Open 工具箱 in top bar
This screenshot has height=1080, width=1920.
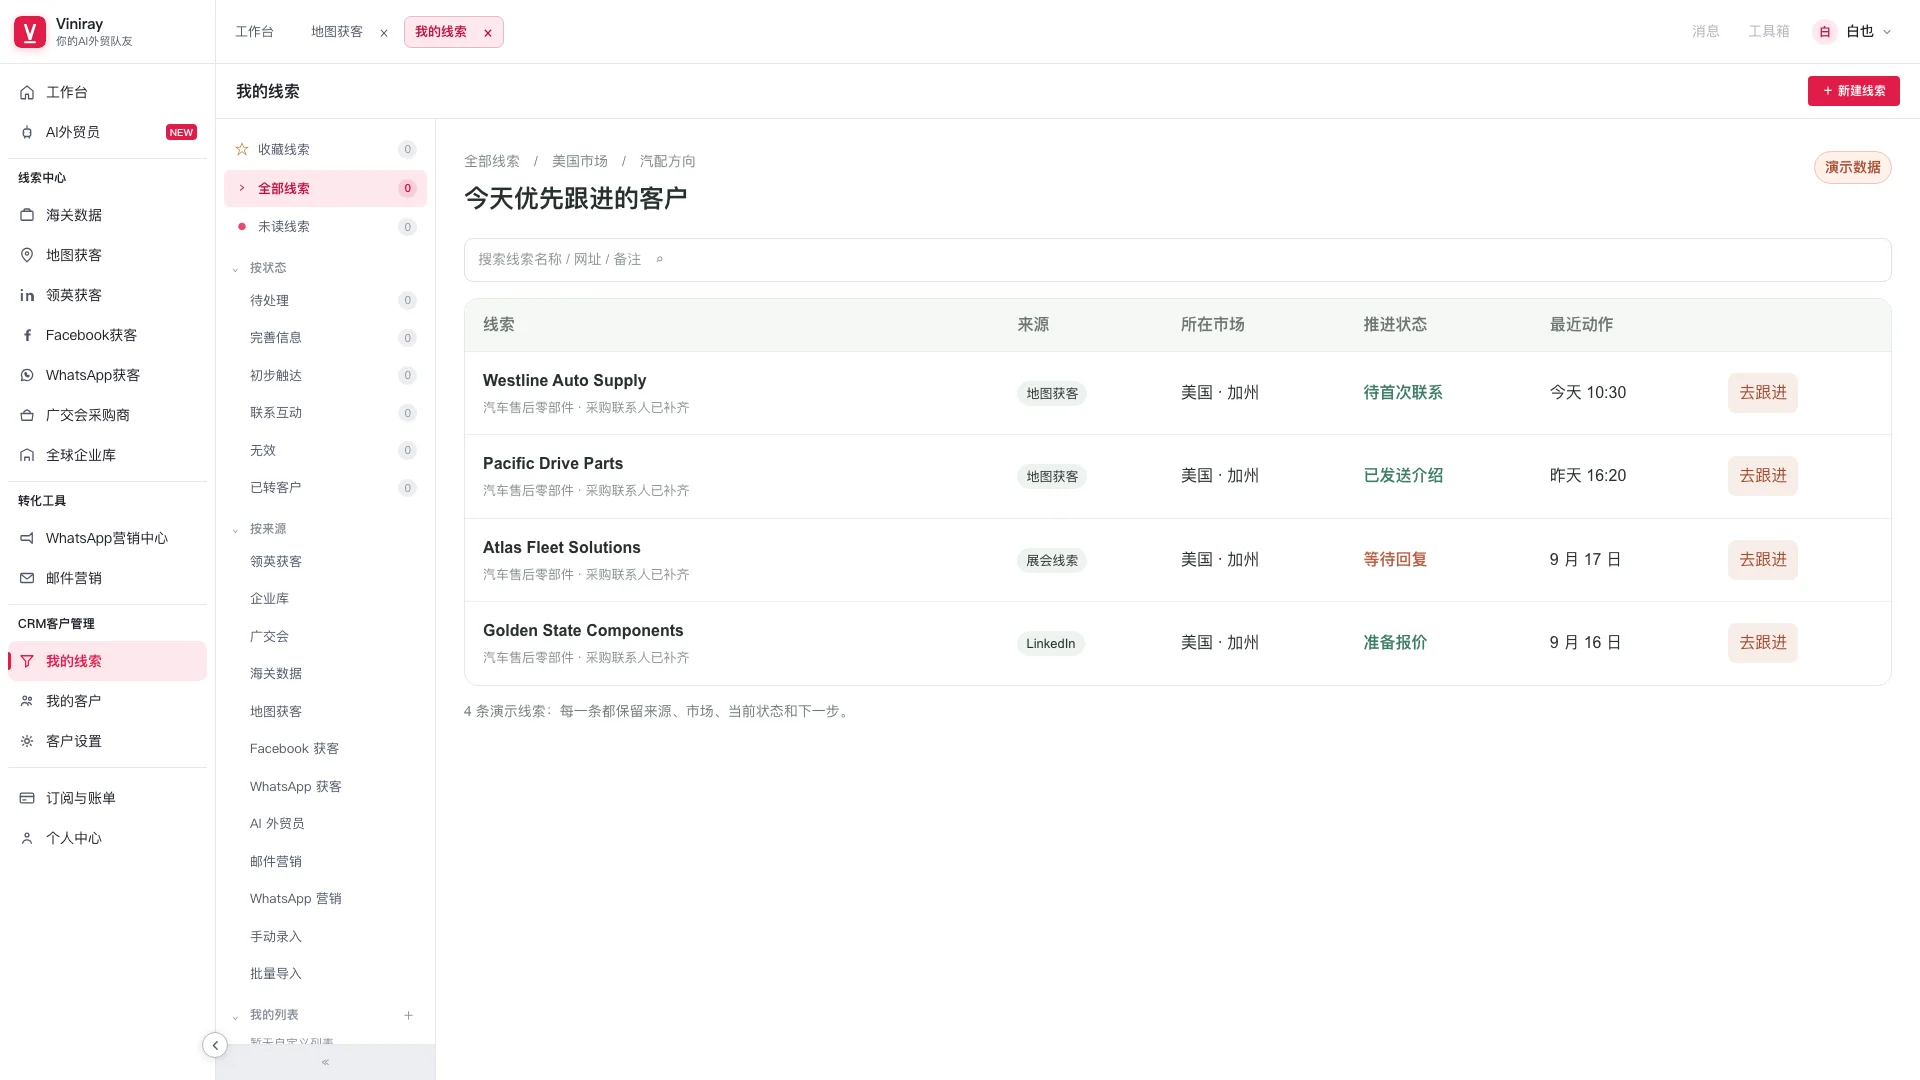1769,32
